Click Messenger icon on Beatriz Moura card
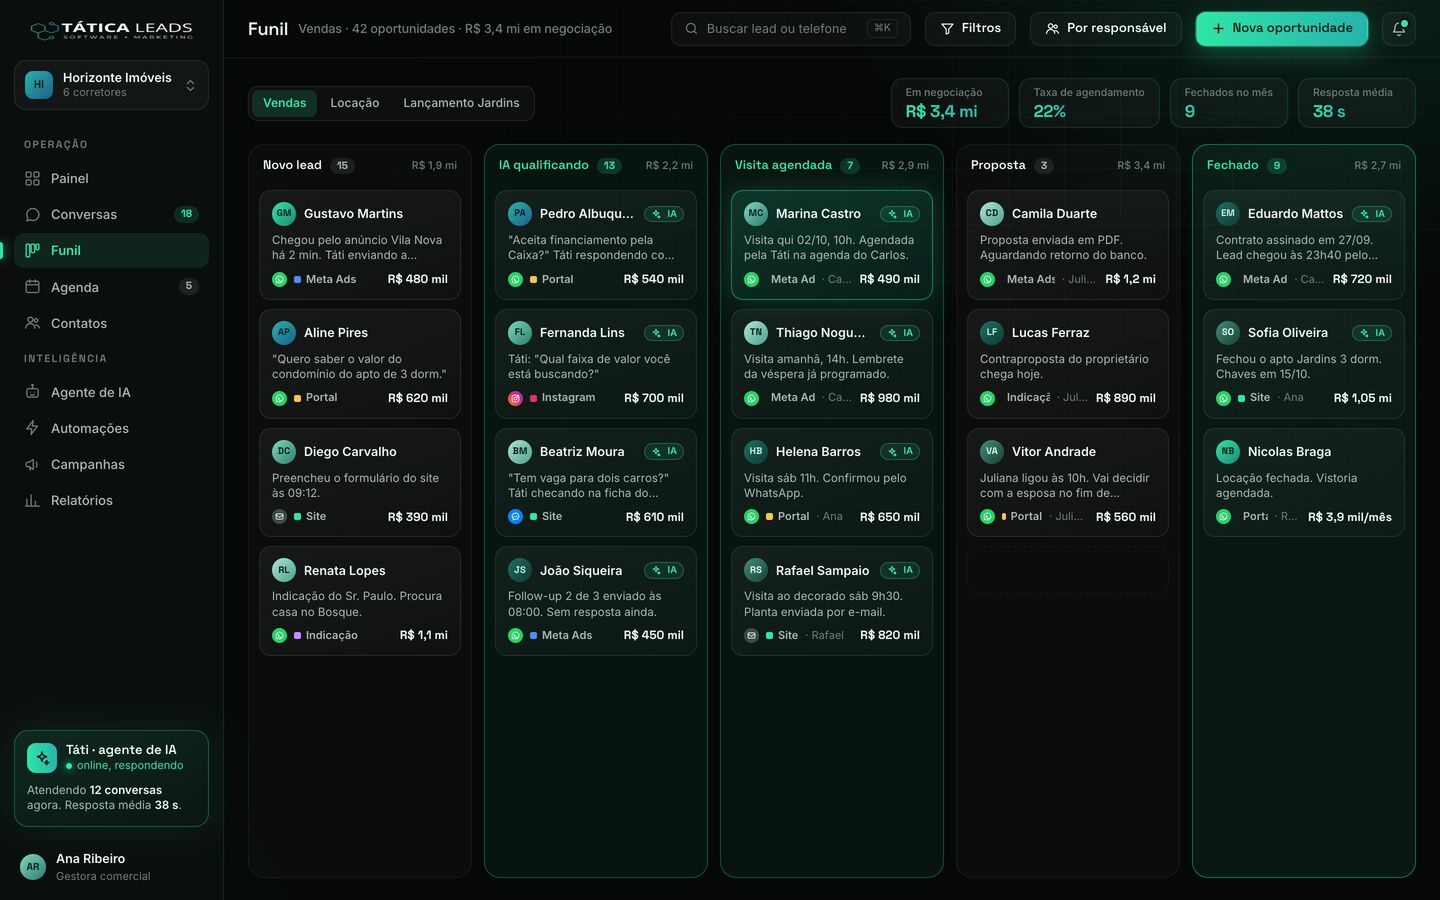Image resolution: width=1440 pixels, height=900 pixels. pos(515,517)
